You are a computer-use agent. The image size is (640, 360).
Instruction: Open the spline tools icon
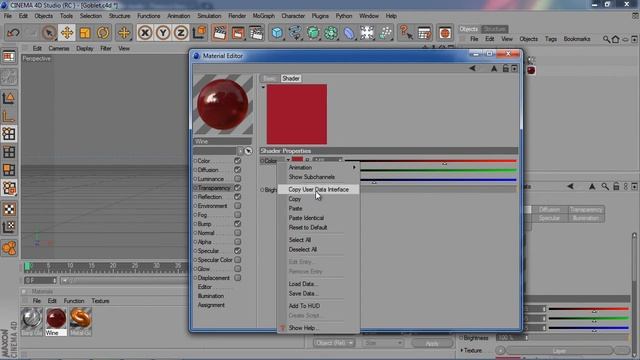tap(295, 33)
